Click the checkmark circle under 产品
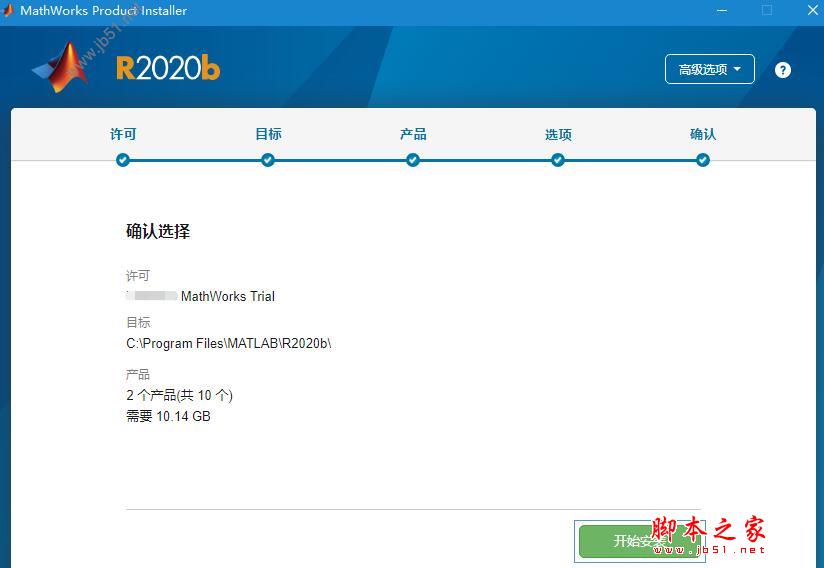The image size is (824, 568). [413, 160]
